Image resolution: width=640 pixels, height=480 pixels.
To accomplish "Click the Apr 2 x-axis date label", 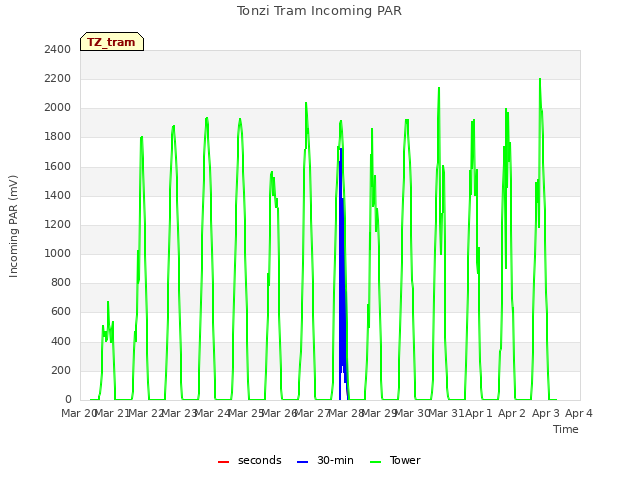I will point(512,413).
